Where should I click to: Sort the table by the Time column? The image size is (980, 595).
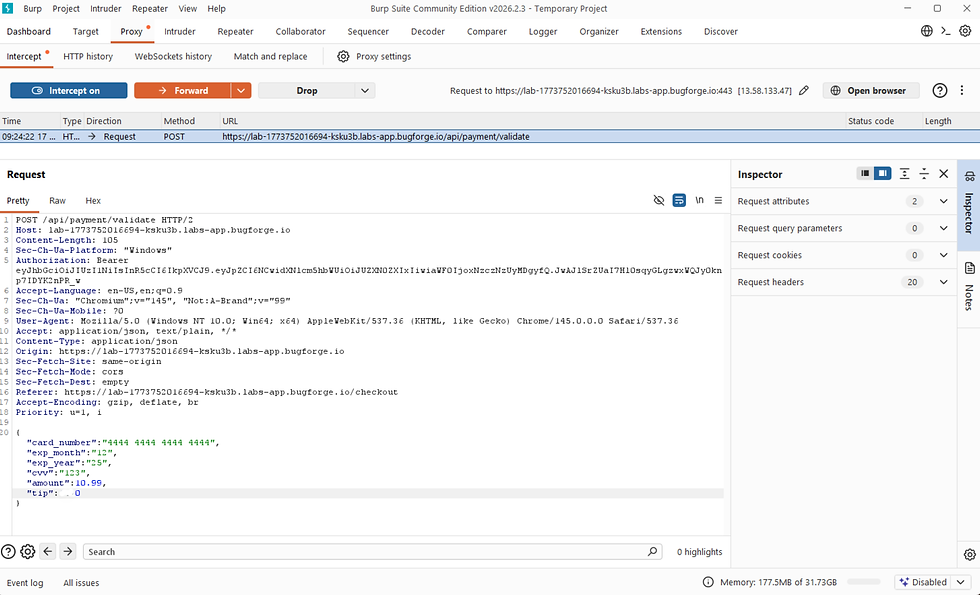(30, 121)
